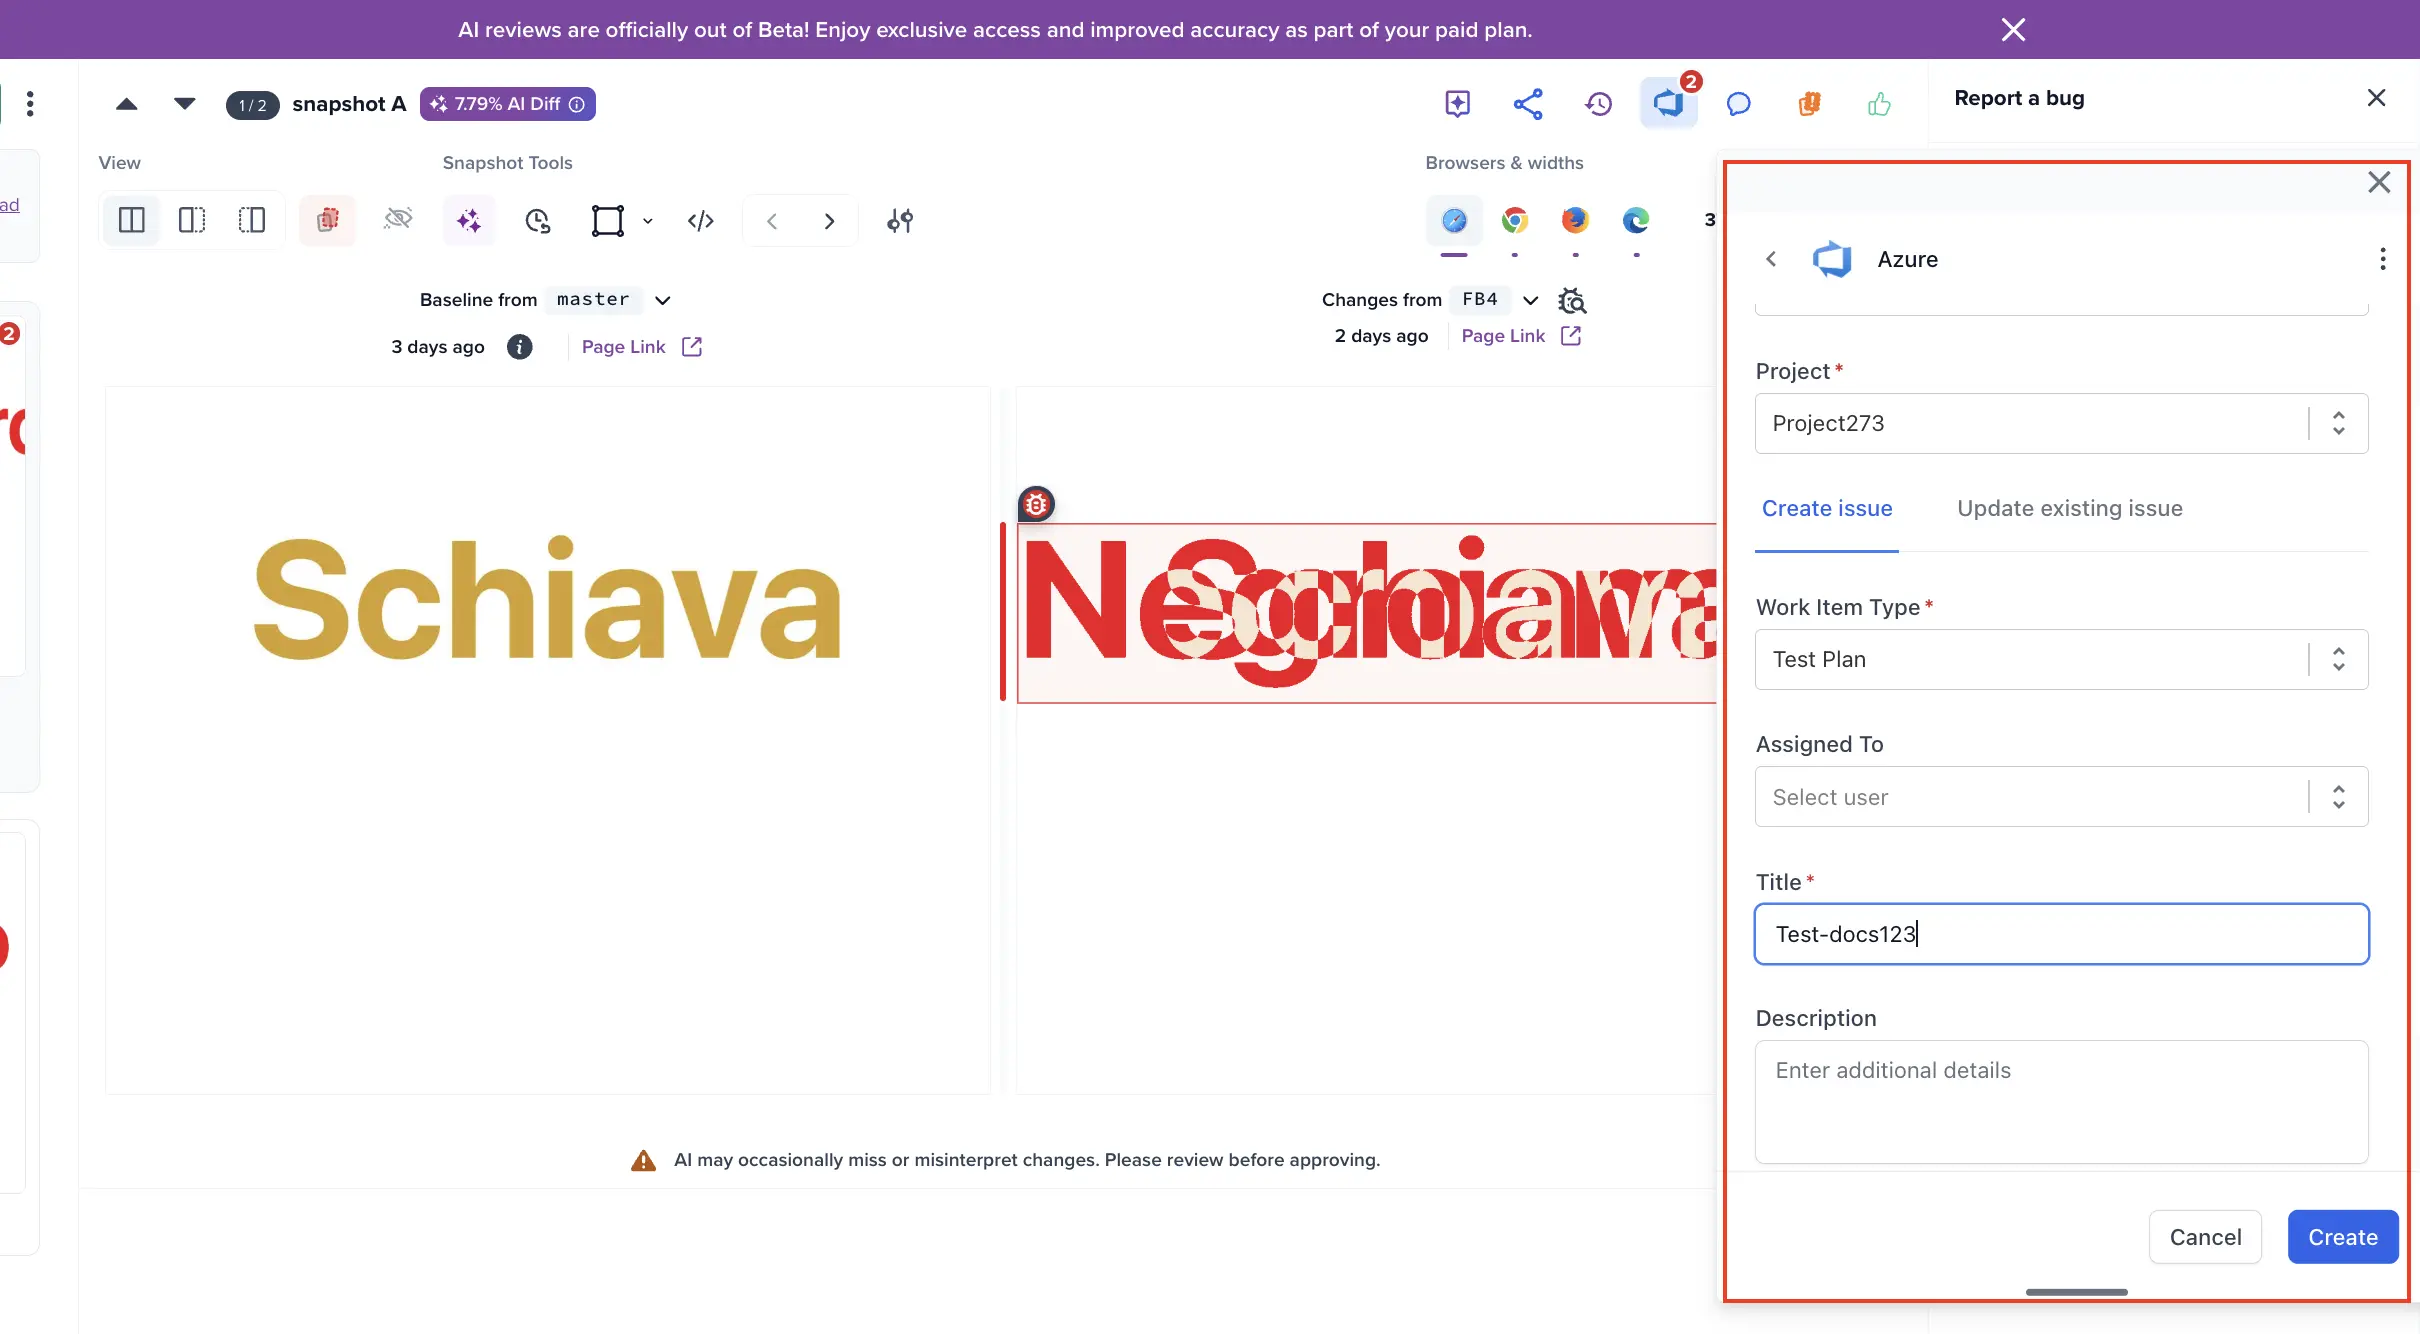
Task: Open the Assigned To select user dropdown
Action: pyautogui.click(x=2061, y=797)
